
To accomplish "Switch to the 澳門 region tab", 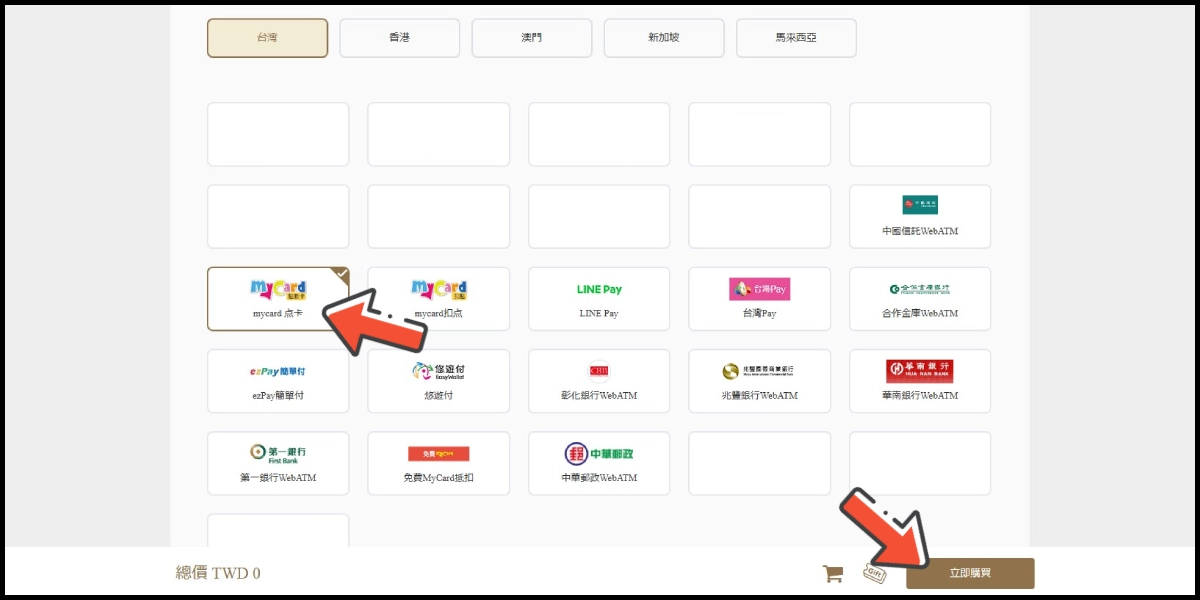I will [x=532, y=38].
